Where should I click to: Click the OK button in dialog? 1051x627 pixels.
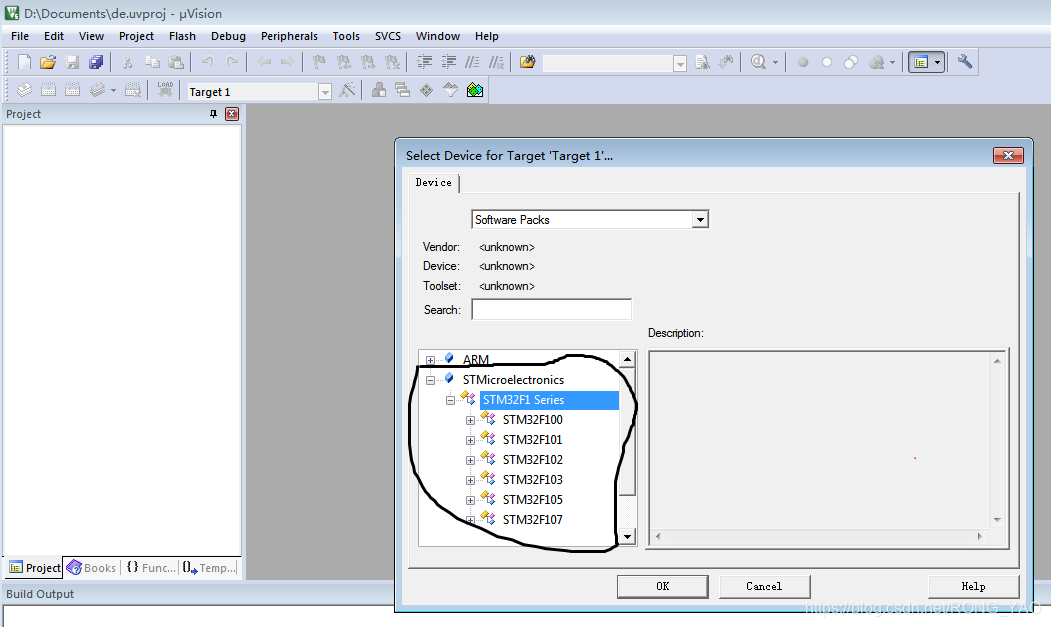click(x=662, y=586)
